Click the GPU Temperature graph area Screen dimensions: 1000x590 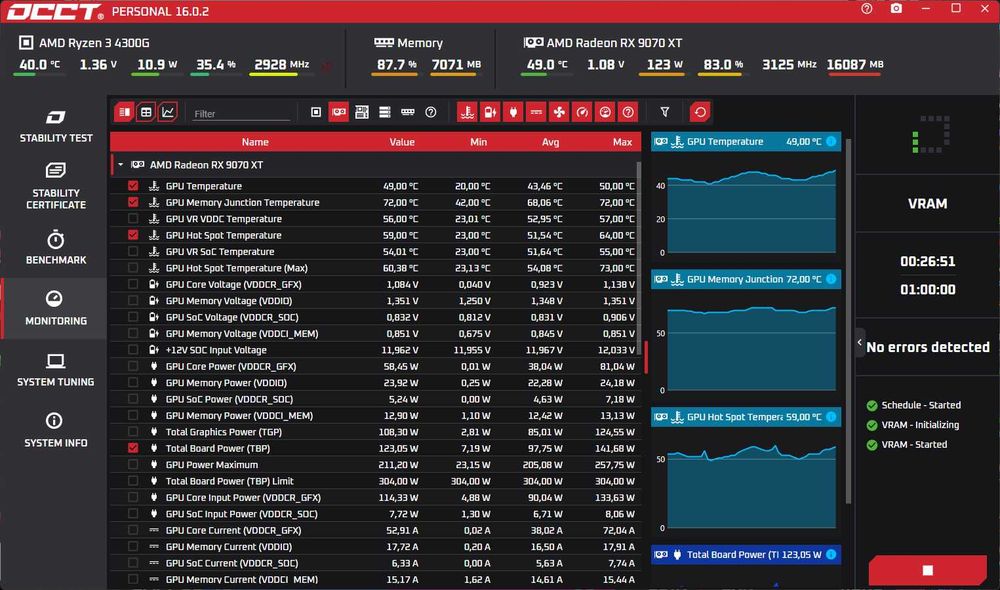[x=751, y=212]
